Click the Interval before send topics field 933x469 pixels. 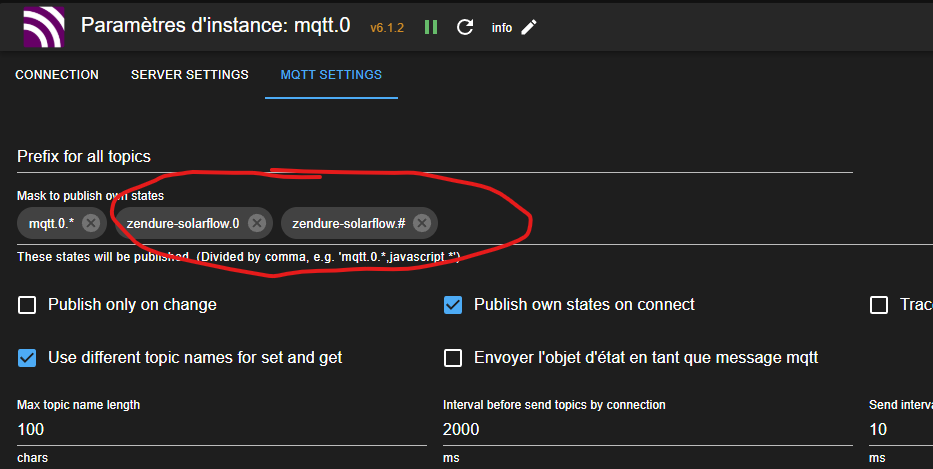tap(648, 429)
